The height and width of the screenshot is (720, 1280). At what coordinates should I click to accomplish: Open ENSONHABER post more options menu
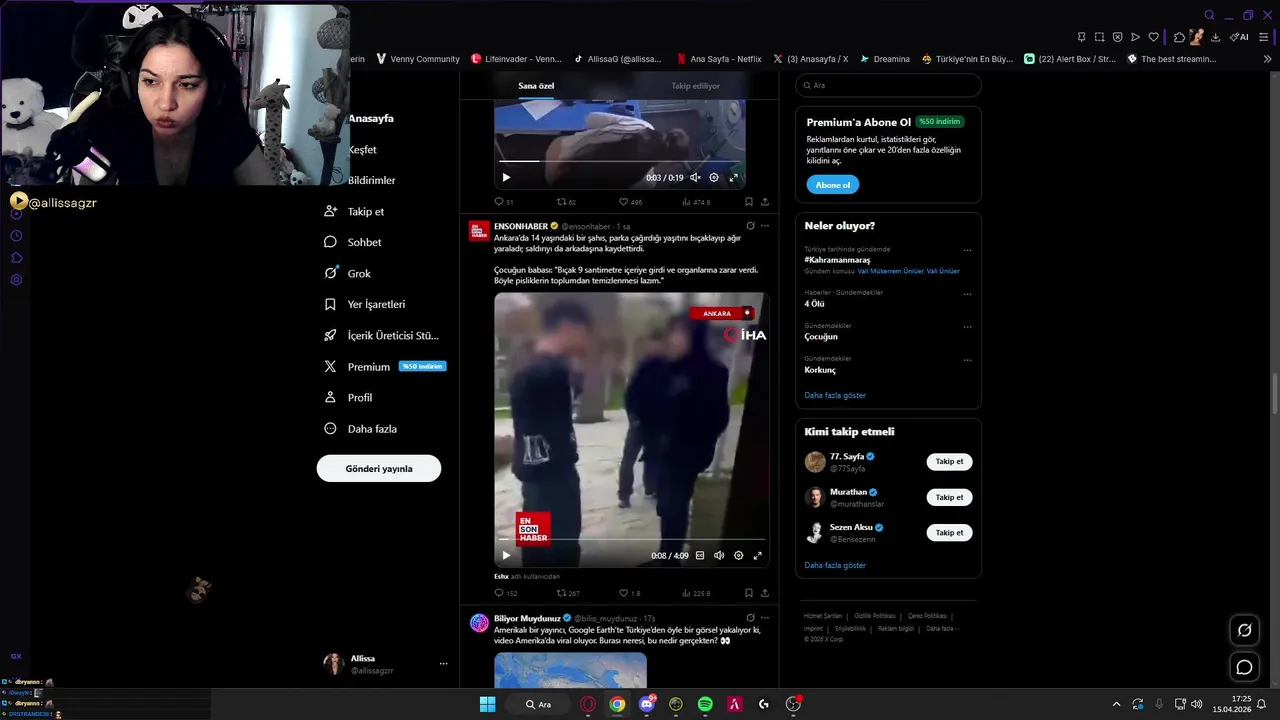(x=765, y=226)
